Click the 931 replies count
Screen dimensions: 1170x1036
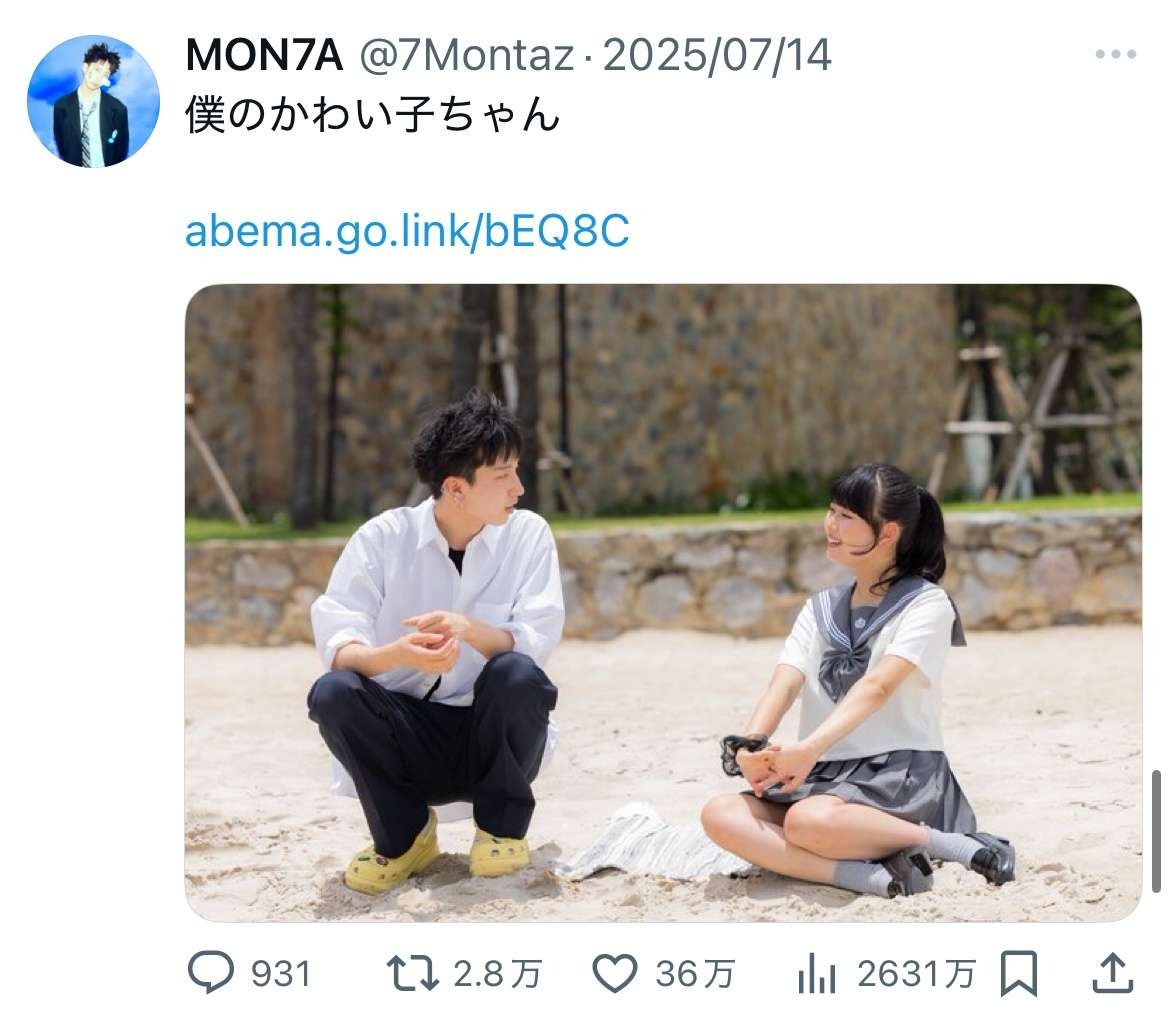(x=281, y=974)
